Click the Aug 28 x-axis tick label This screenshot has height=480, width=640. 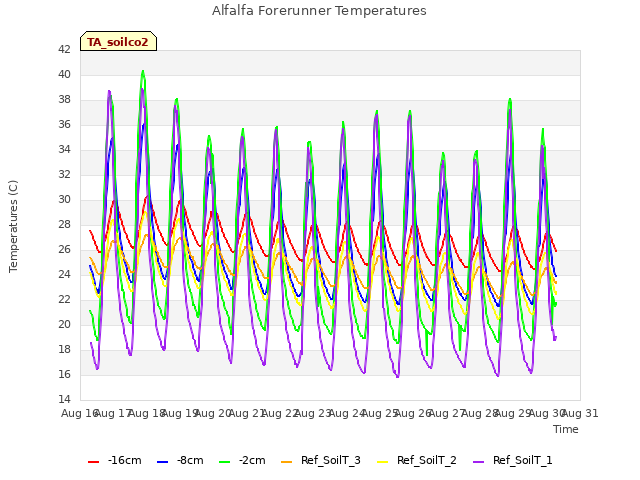click(480, 413)
